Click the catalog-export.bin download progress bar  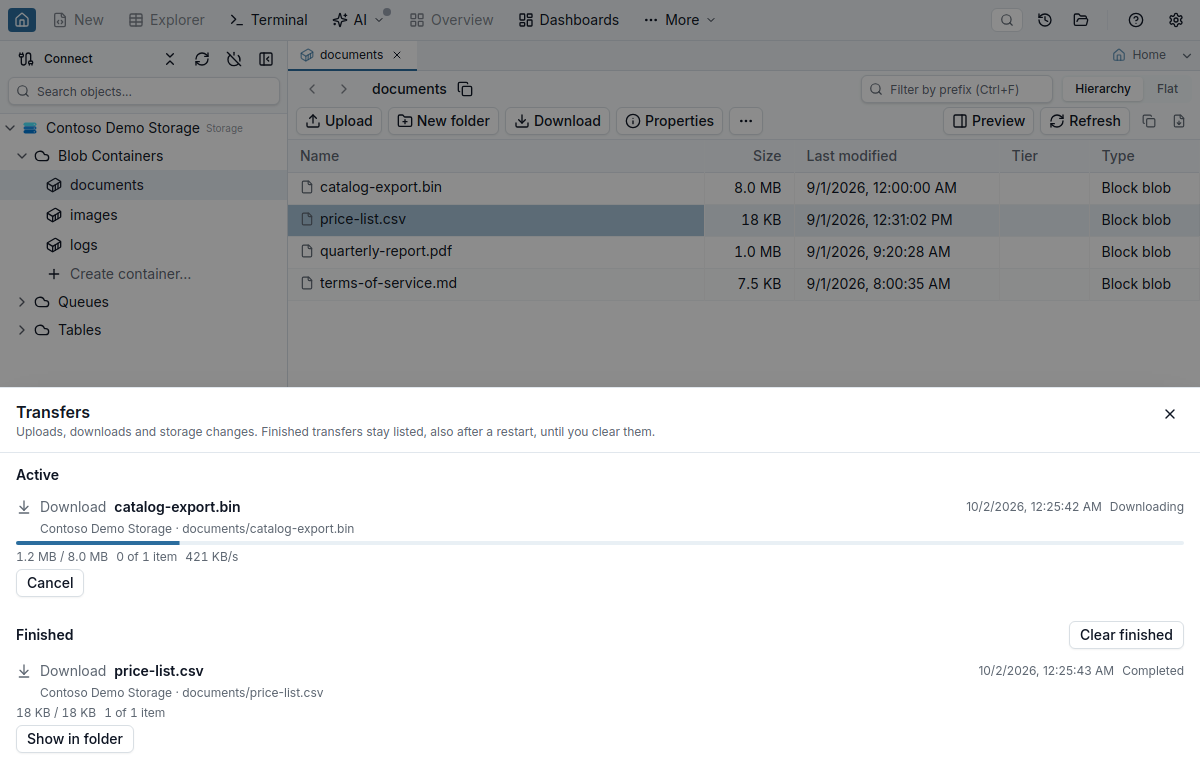[x=600, y=543]
